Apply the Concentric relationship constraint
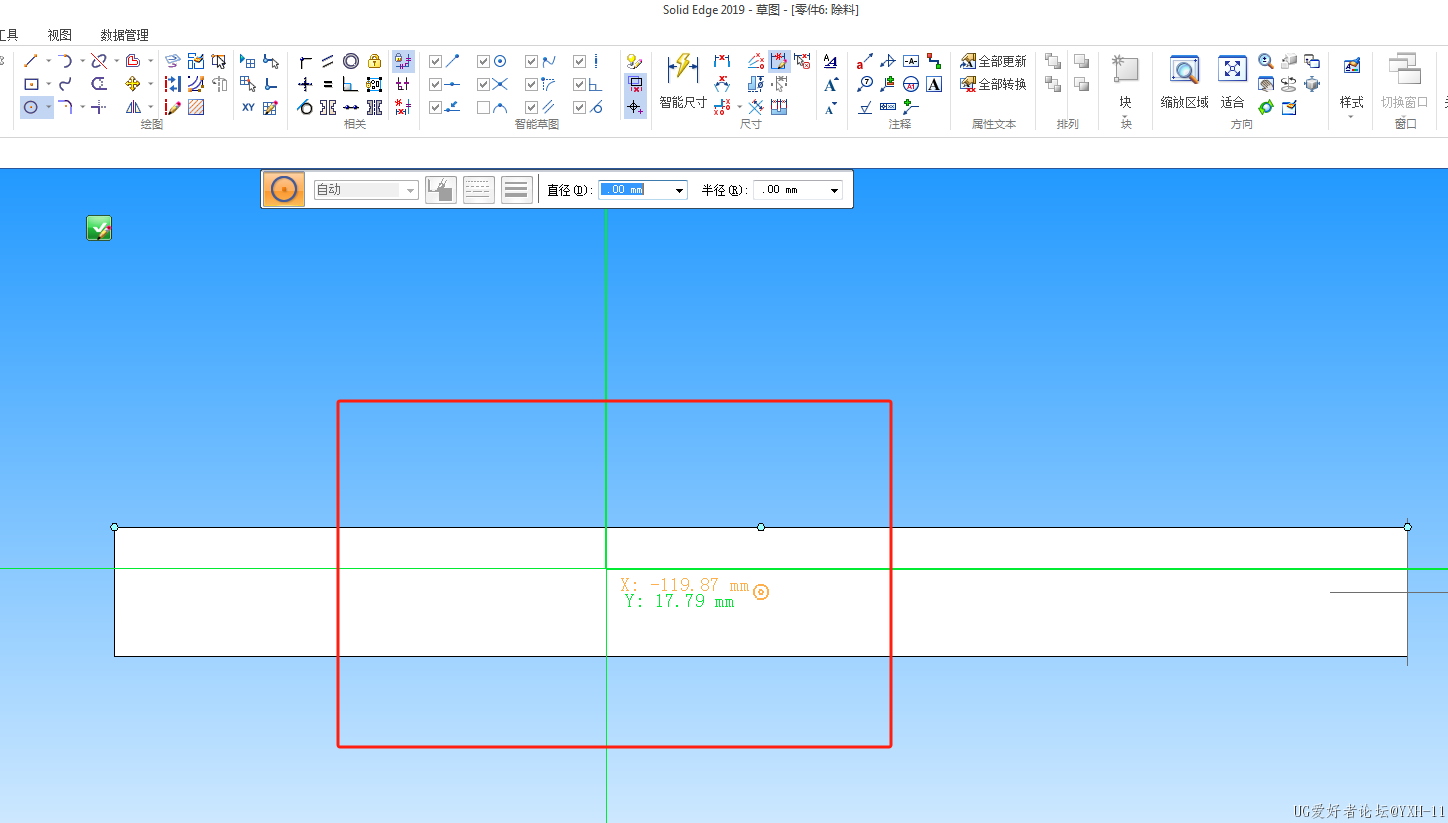1448x823 pixels. pos(351,61)
